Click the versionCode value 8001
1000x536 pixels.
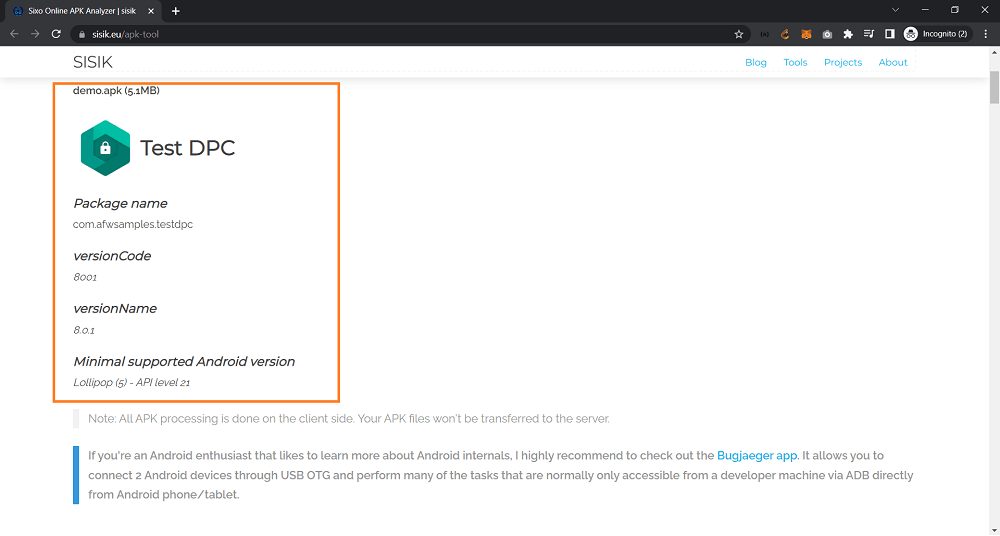point(85,278)
